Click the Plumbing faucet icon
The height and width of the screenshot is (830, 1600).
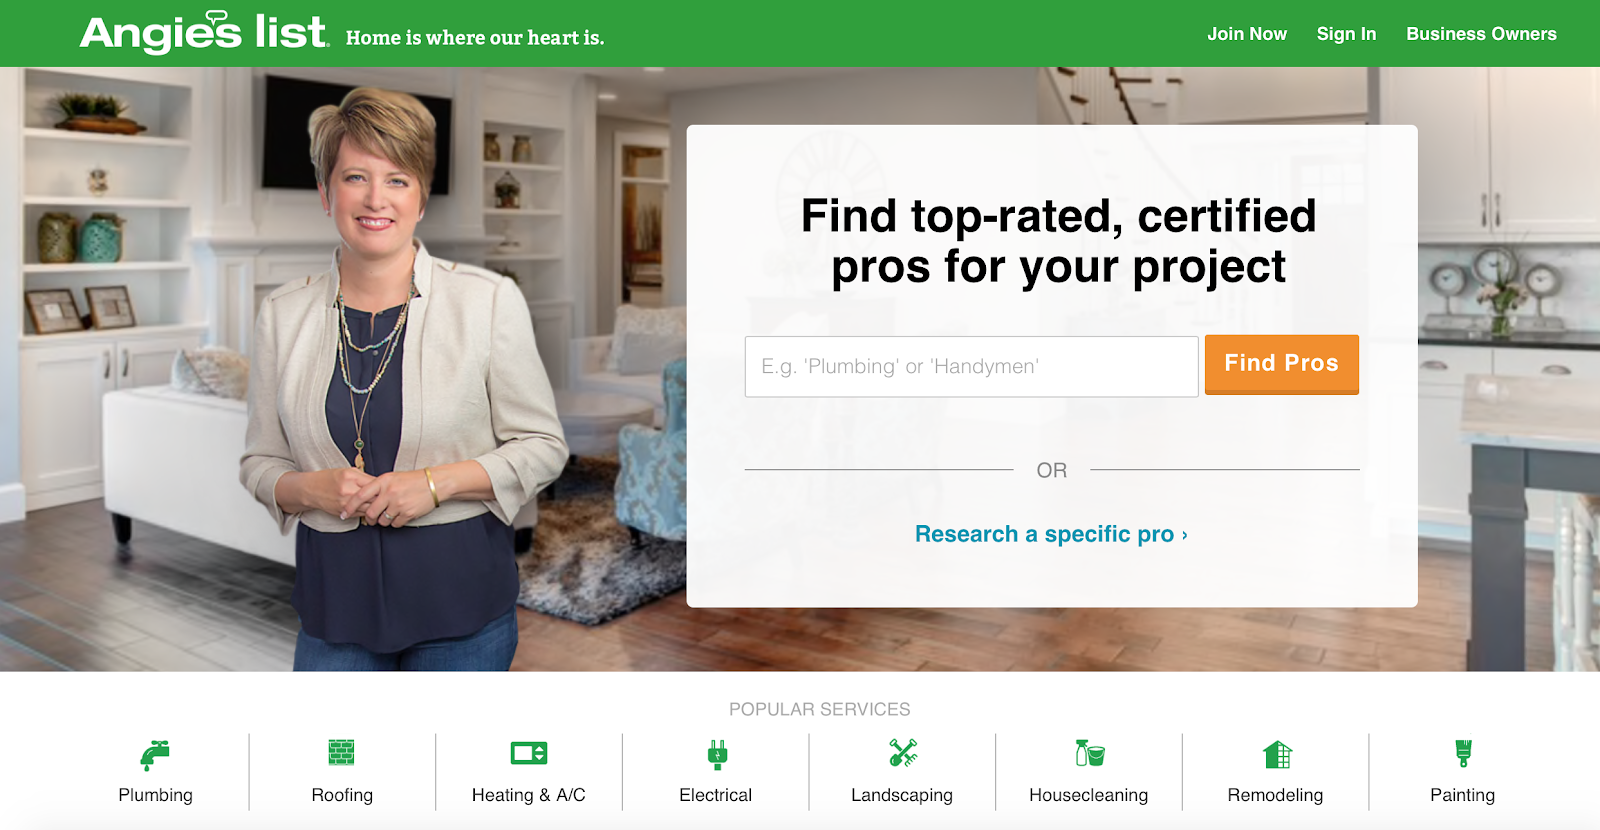pyautogui.click(x=155, y=755)
